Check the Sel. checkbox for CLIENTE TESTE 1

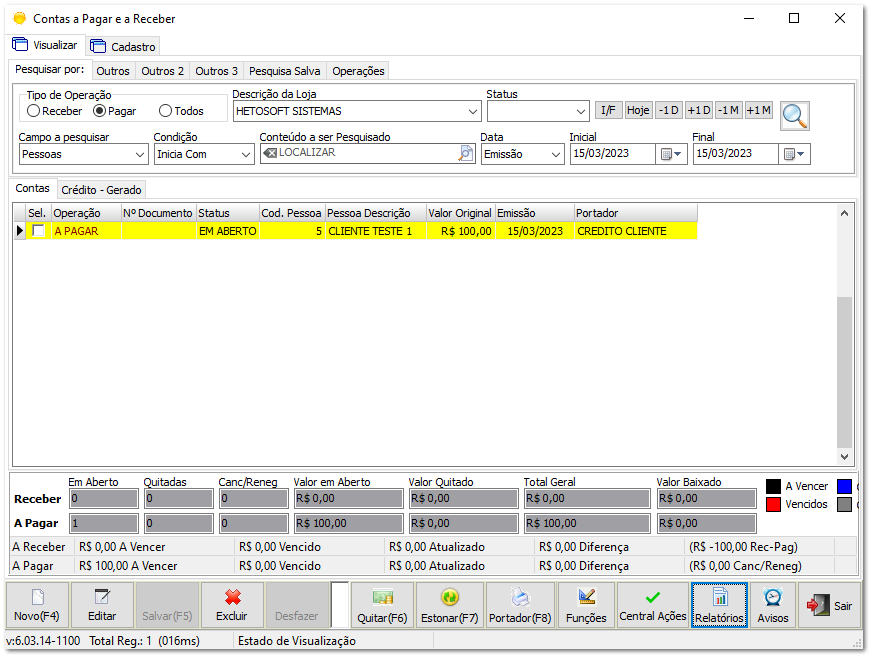38,231
